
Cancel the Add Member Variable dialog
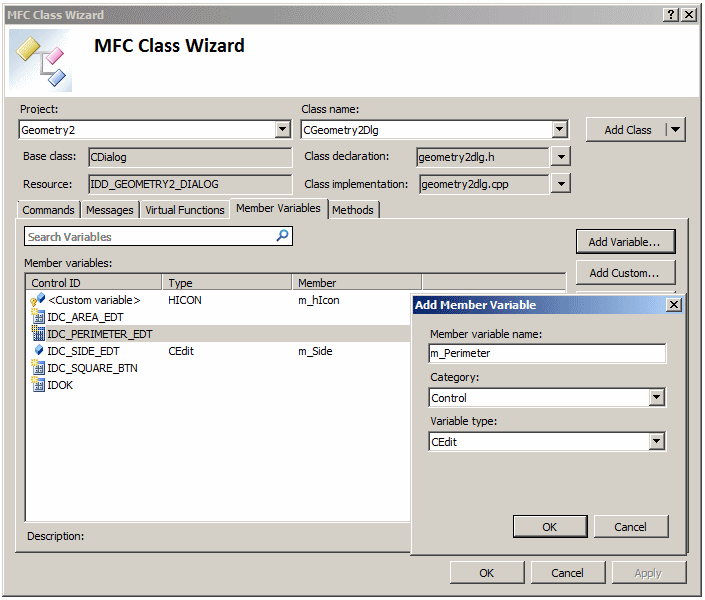pyautogui.click(x=631, y=527)
